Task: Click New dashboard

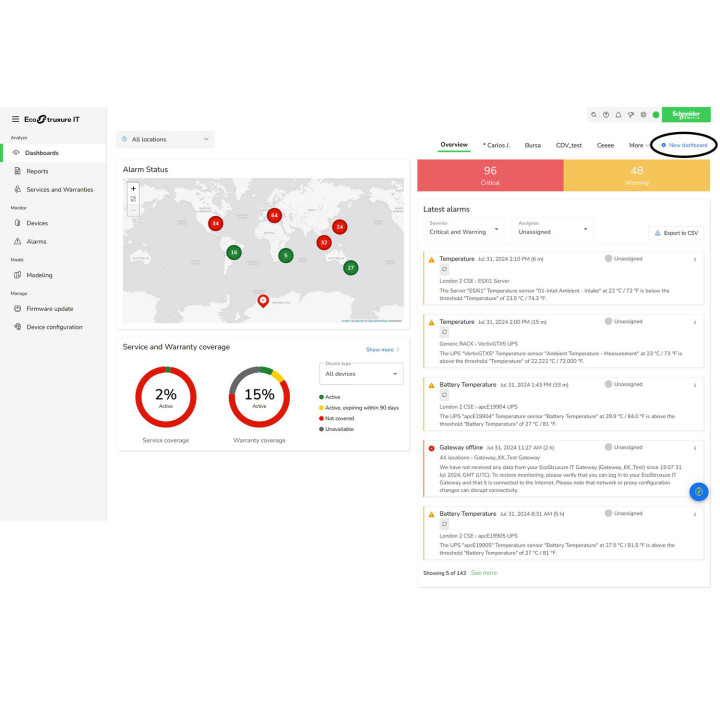Action: click(684, 145)
